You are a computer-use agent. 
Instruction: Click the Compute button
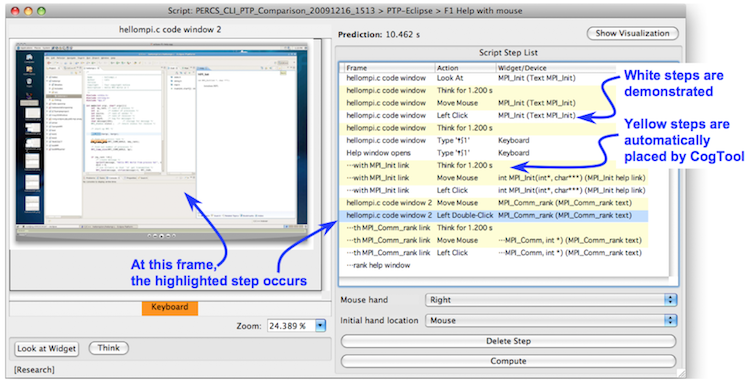[508, 361]
